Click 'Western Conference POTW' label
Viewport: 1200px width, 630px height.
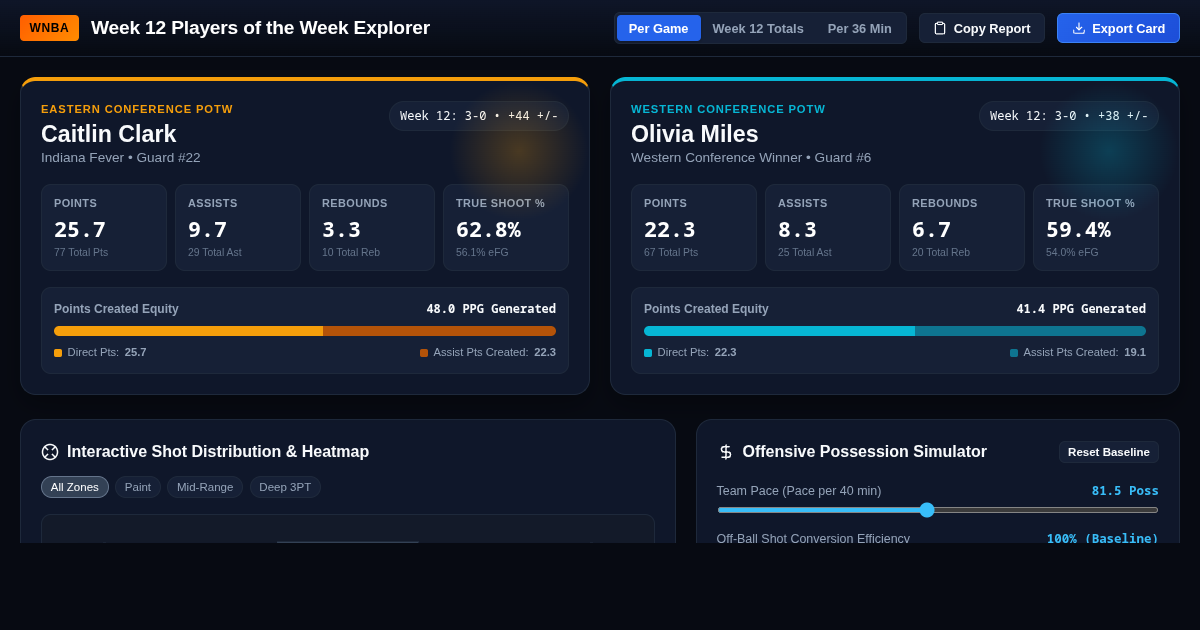tap(728, 109)
